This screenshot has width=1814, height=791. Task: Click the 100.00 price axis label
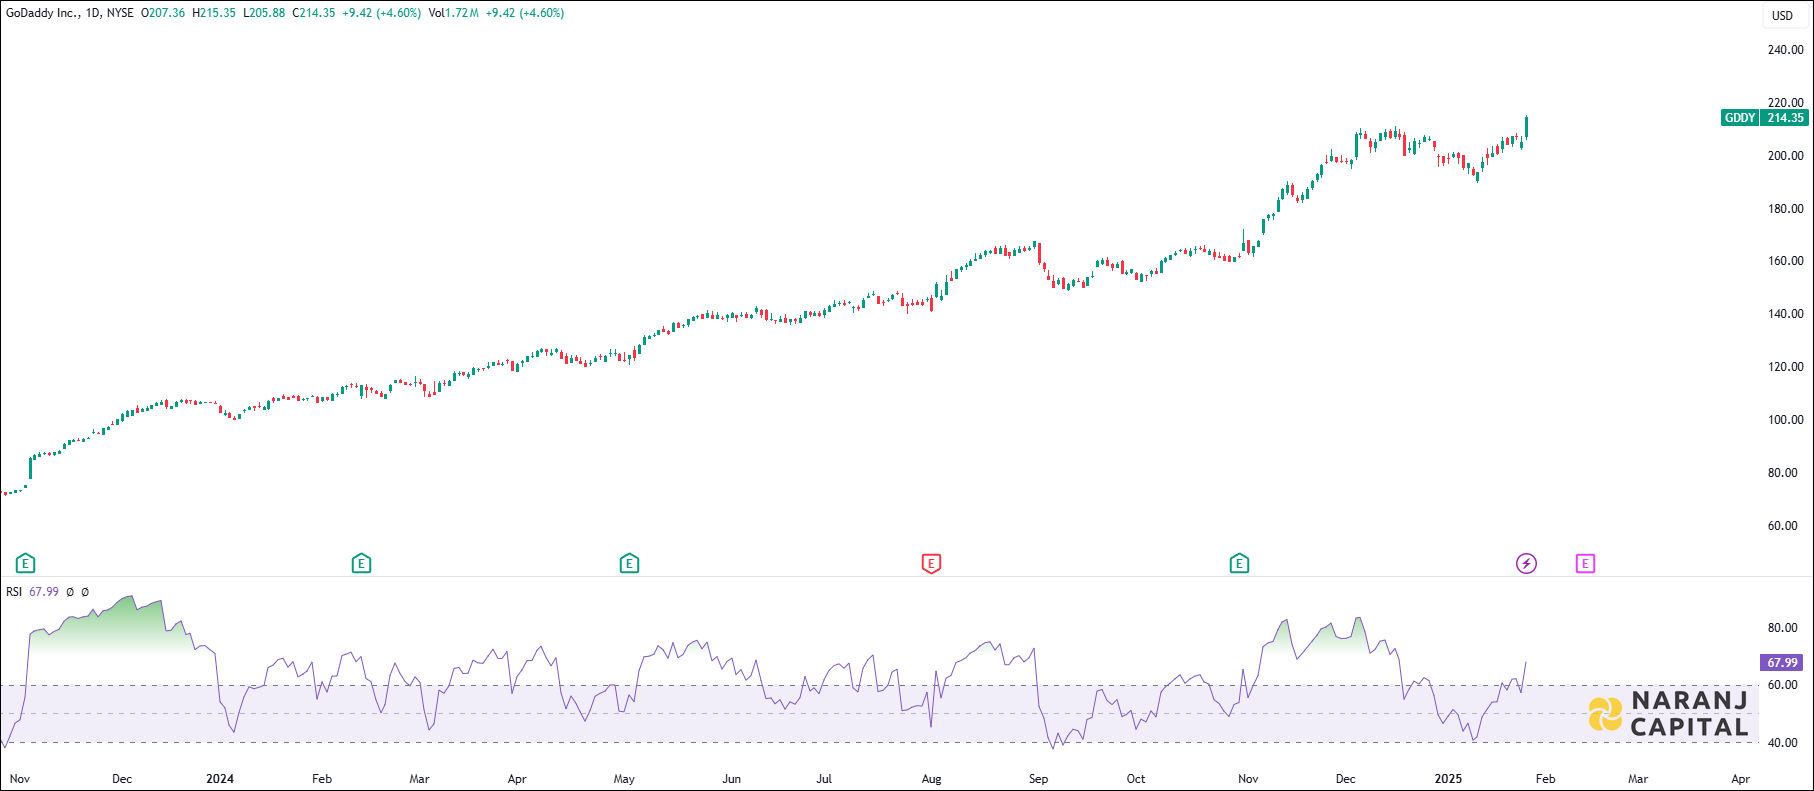click(x=1785, y=420)
